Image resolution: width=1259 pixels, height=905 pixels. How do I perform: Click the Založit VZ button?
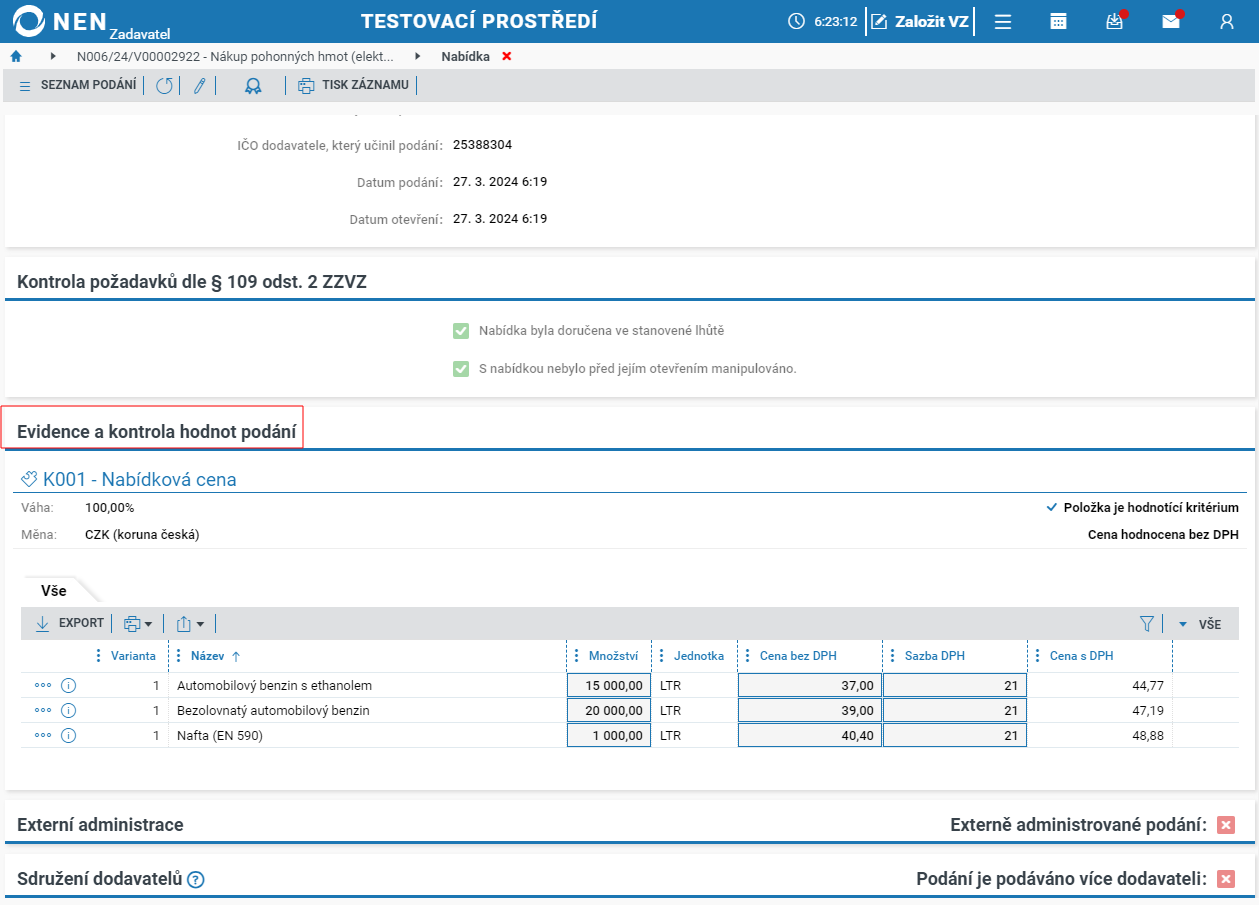pos(920,21)
